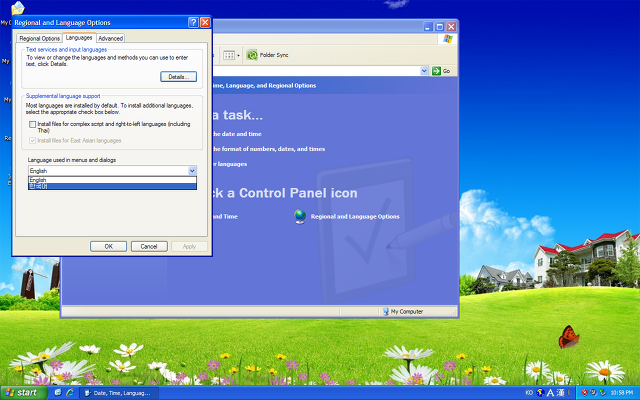Confirm the dialog with OK

[x=108, y=247]
